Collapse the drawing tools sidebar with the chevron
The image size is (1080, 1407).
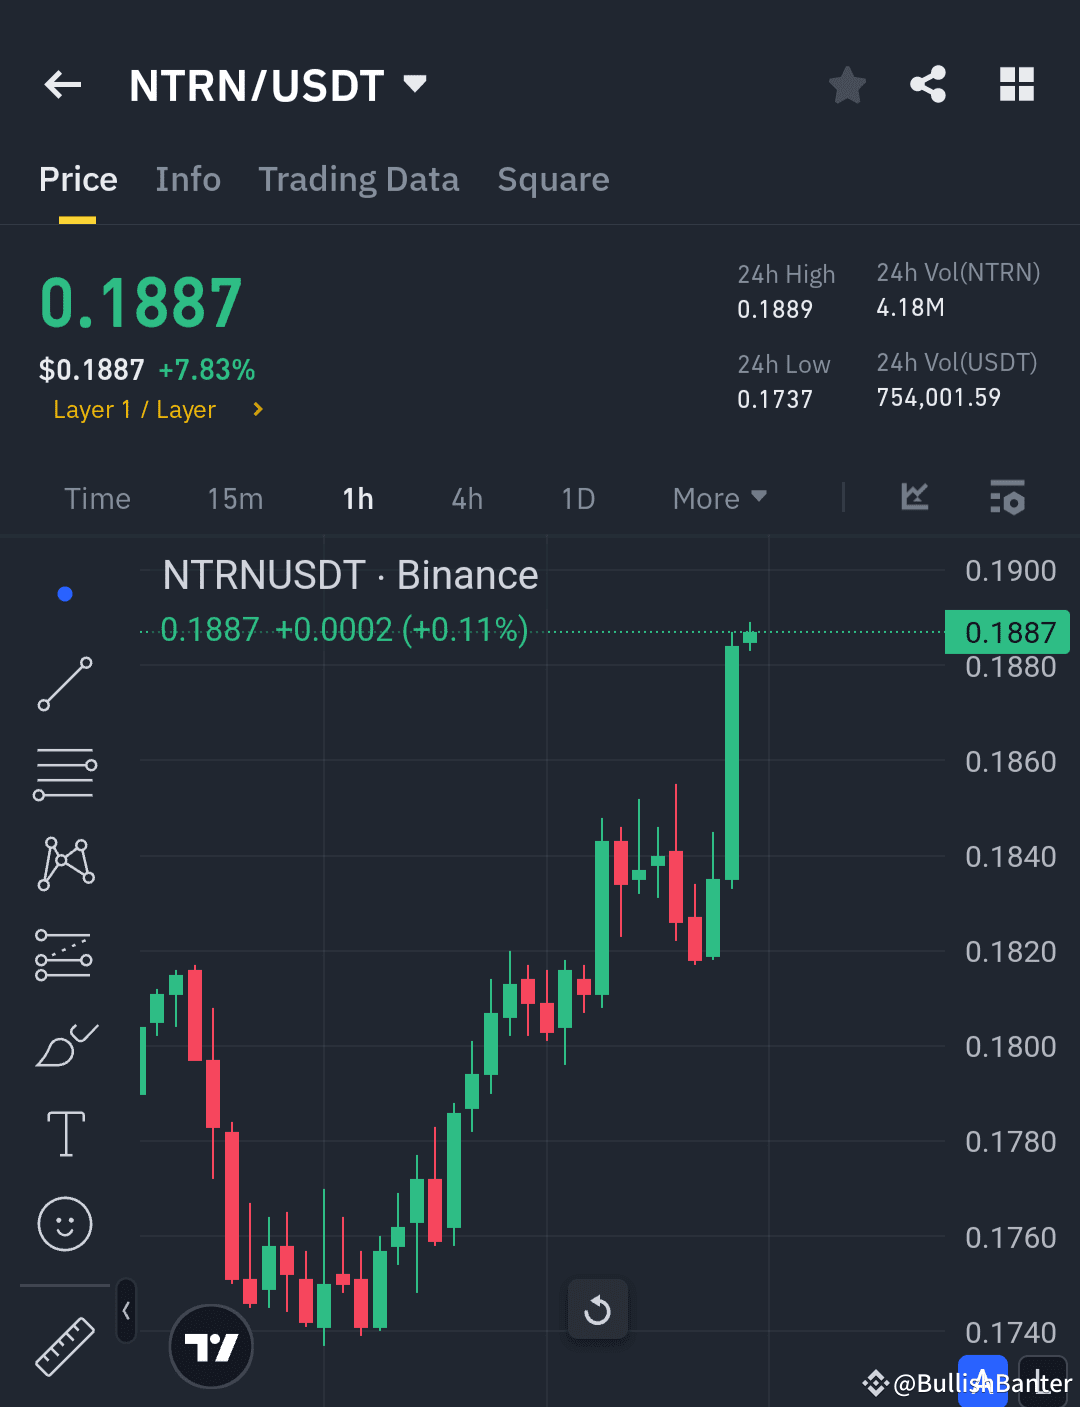[x=126, y=1312]
